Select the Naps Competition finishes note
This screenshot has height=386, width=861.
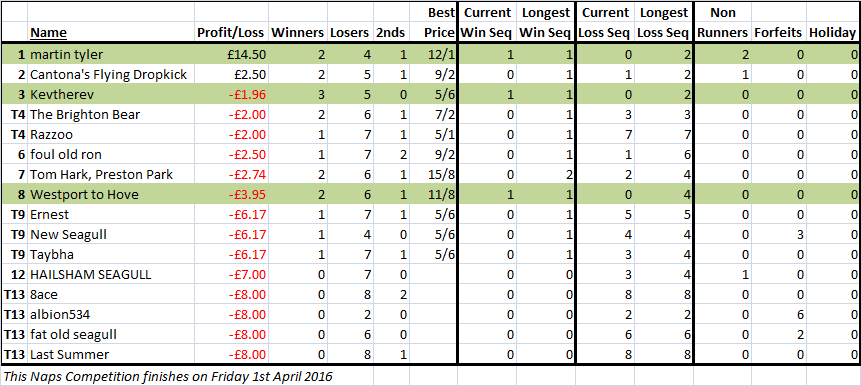pos(168,376)
